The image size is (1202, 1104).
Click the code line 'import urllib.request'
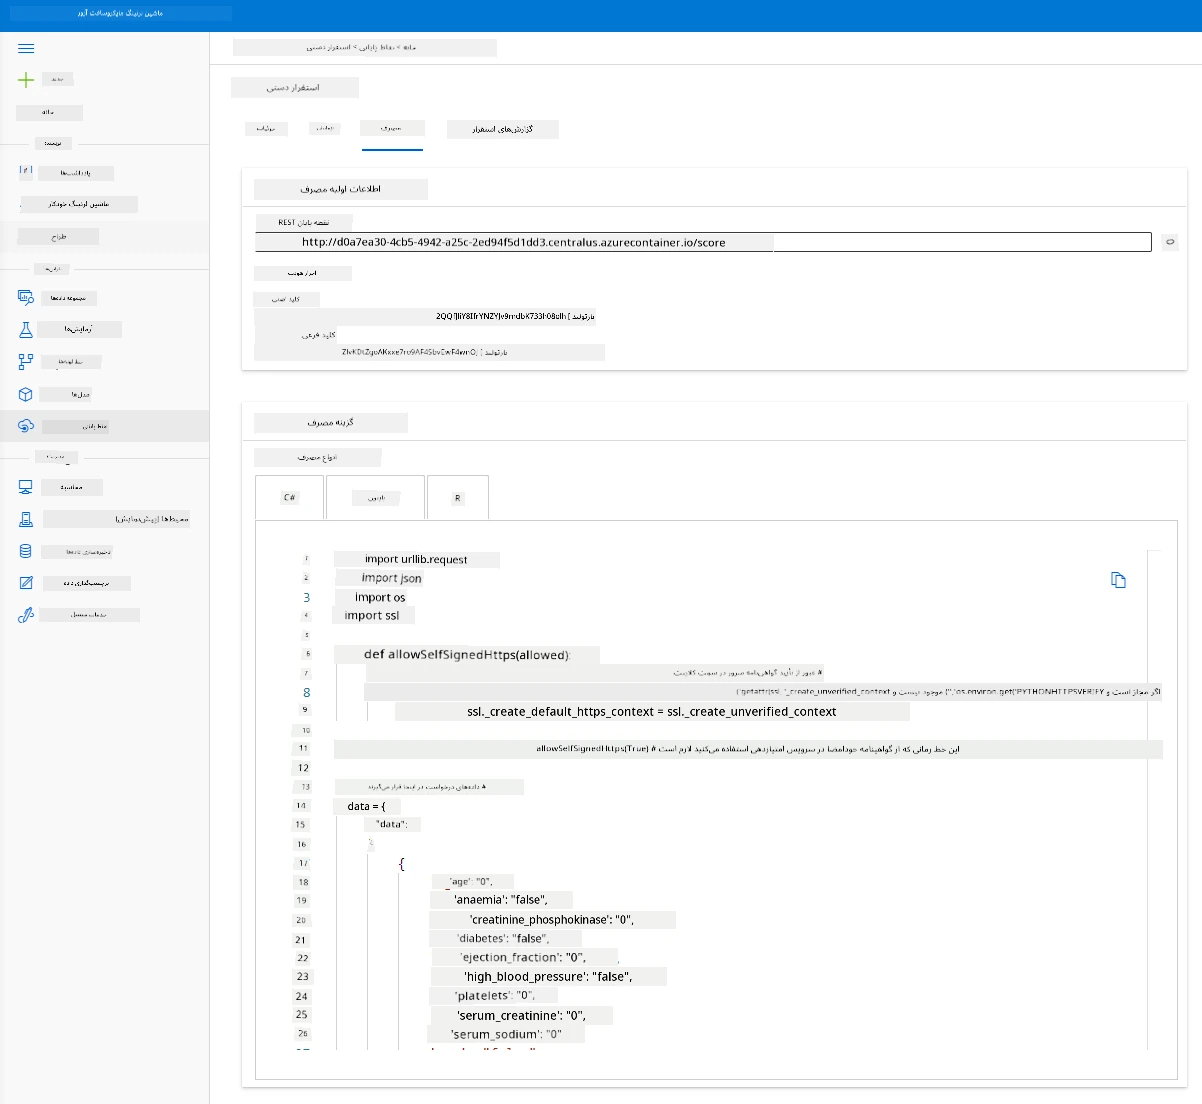coord(416,559)
